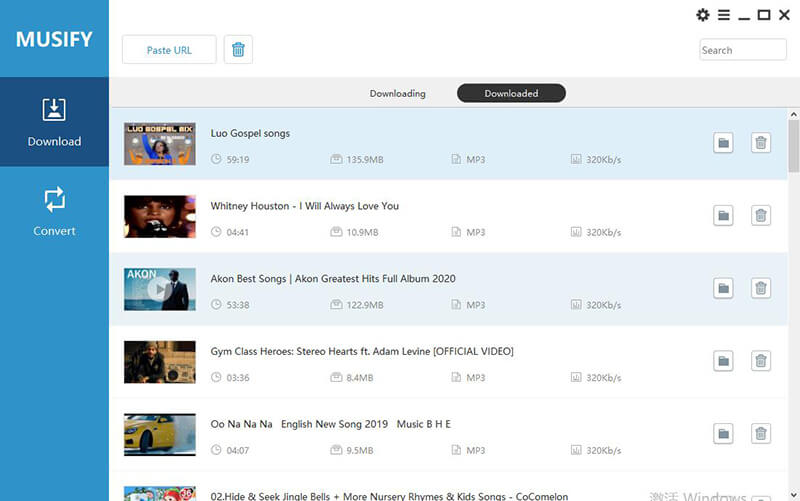Delete the Akon Best Songs entry
This screenshot has width=800, height=501.
(x=761, y=288)
